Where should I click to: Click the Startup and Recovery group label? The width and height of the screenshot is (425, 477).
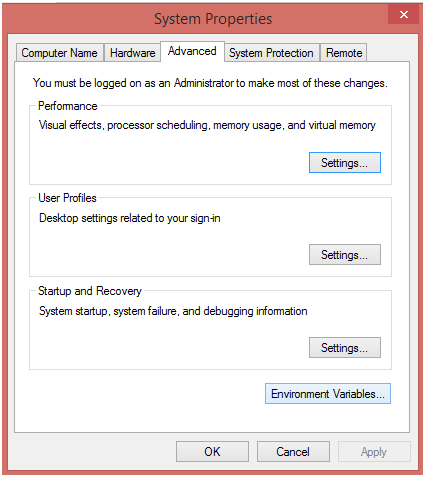tap(90, 291)
